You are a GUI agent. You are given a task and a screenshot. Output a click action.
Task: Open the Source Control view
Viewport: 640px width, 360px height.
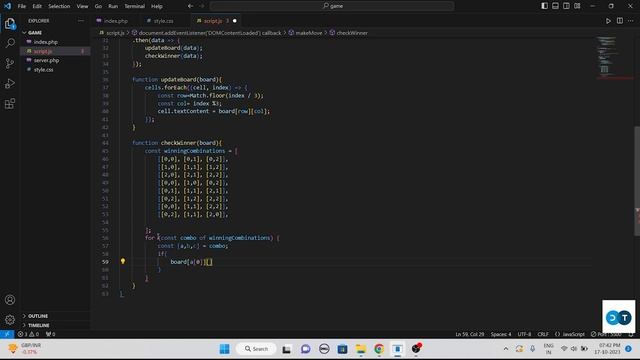[x=10, y=63]
